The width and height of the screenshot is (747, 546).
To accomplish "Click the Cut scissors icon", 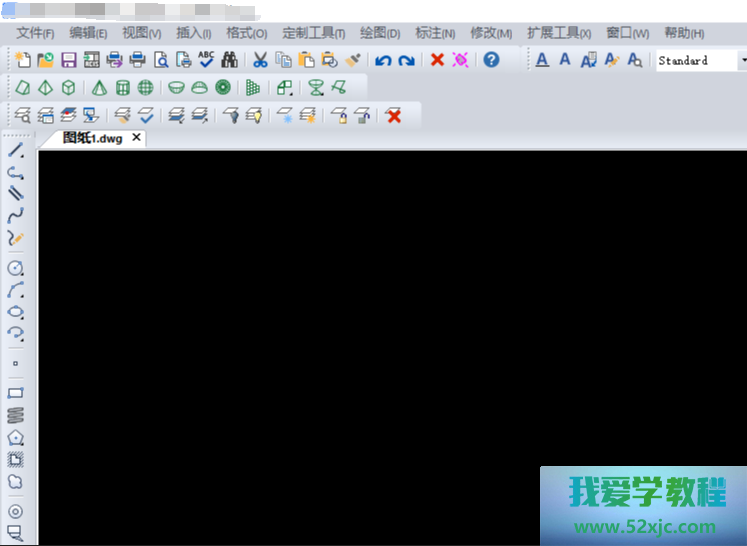I will [260, 60].
